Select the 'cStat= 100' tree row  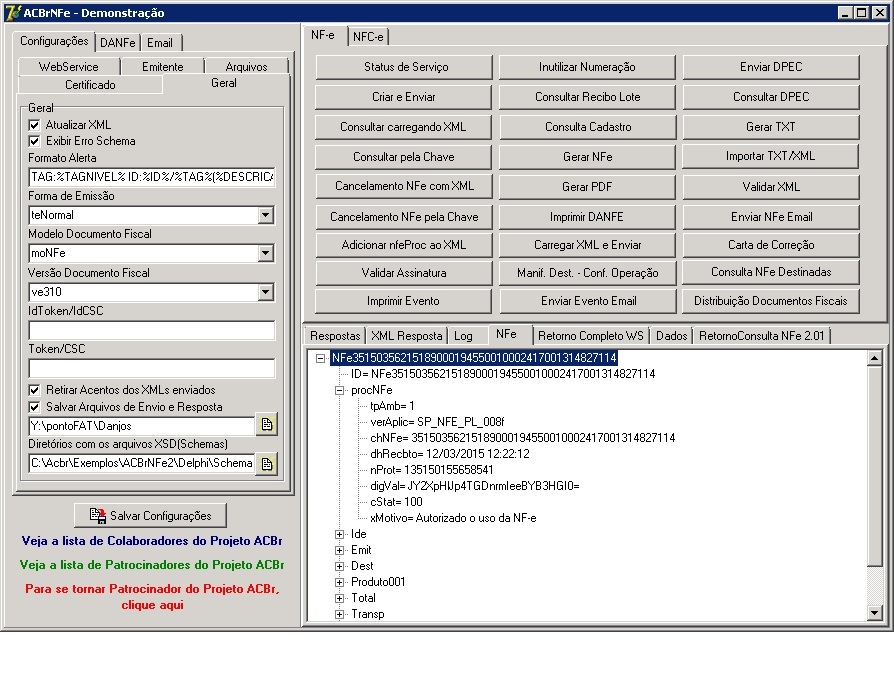click(x=396, y=502)
